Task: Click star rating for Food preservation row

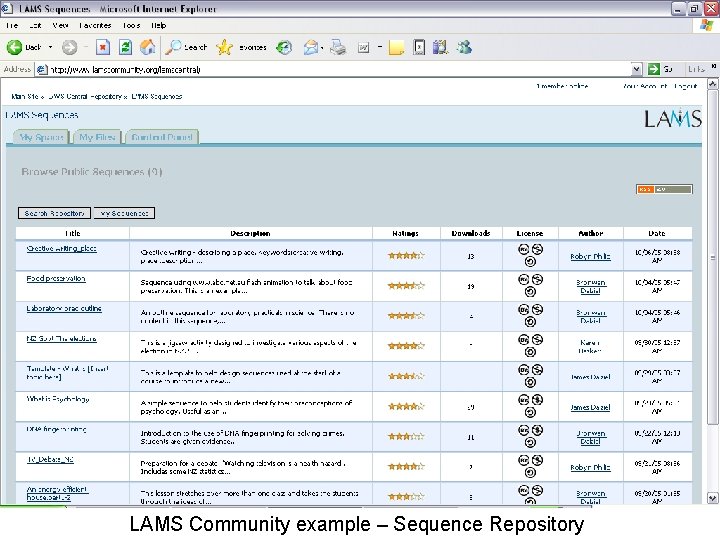Action: (x=406, y=286)
